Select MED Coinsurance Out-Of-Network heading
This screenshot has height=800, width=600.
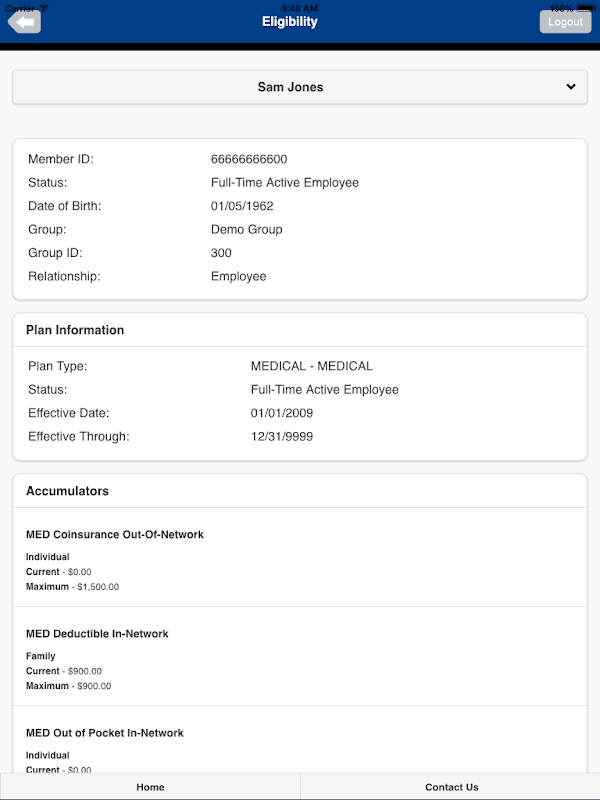click(115, 535)
